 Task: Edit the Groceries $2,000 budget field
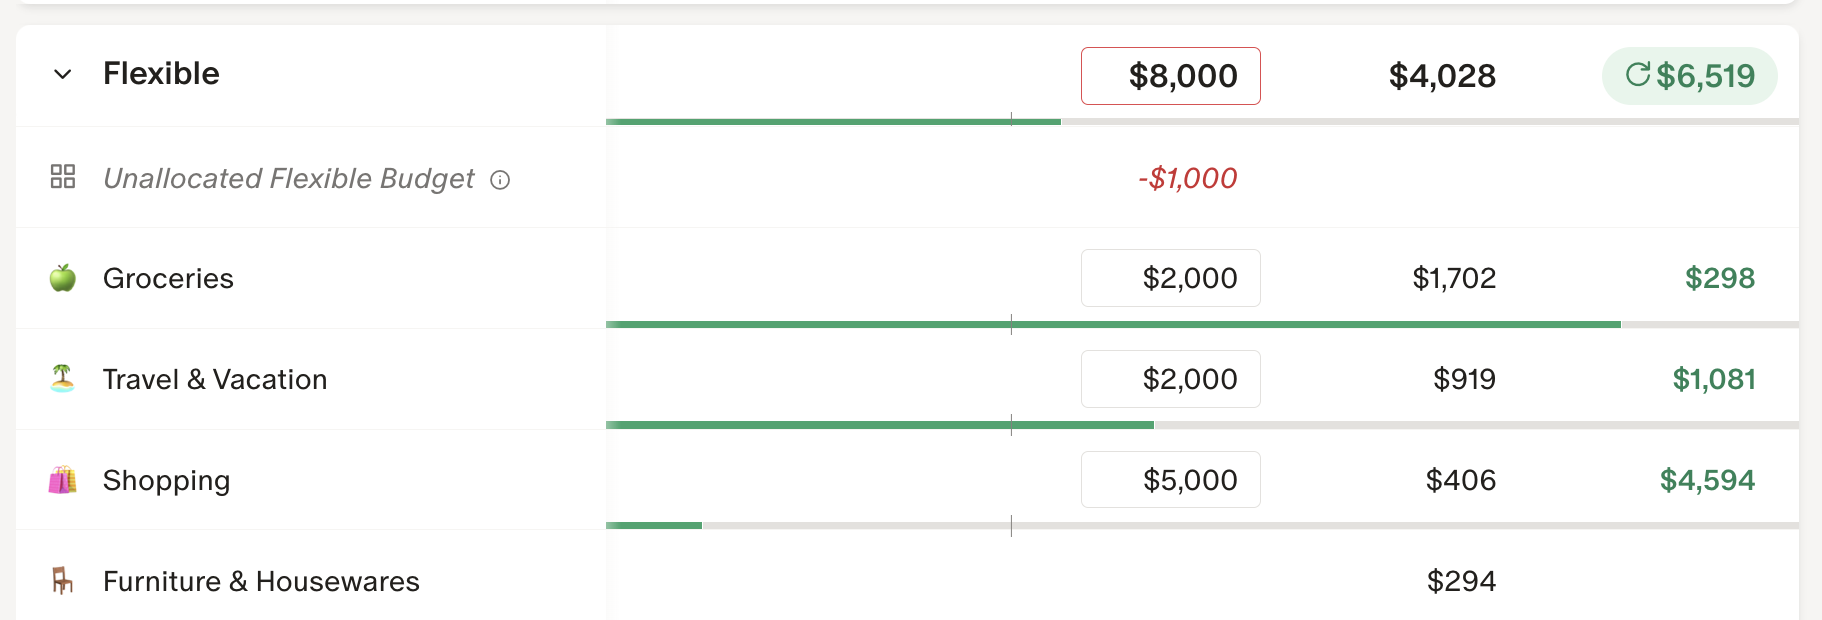pyautogui.click(x=1170, y=278)
